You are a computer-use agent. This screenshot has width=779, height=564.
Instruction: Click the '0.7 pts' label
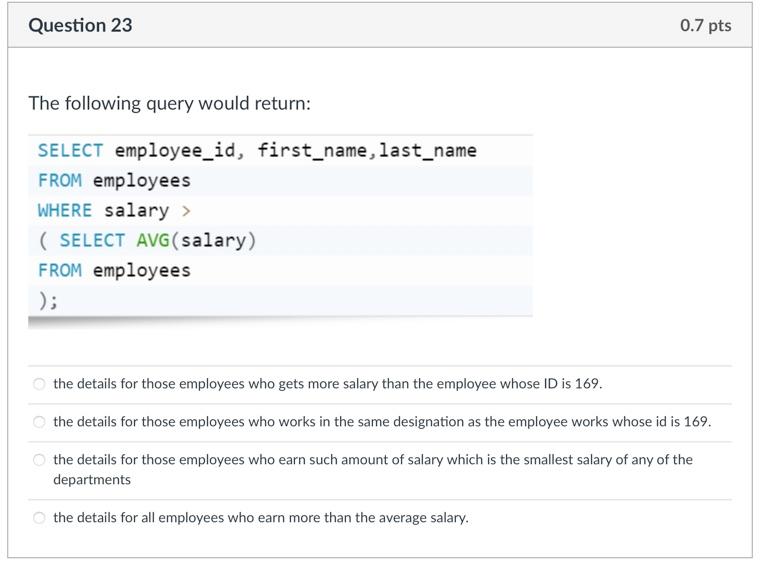(x=705, y=25)
